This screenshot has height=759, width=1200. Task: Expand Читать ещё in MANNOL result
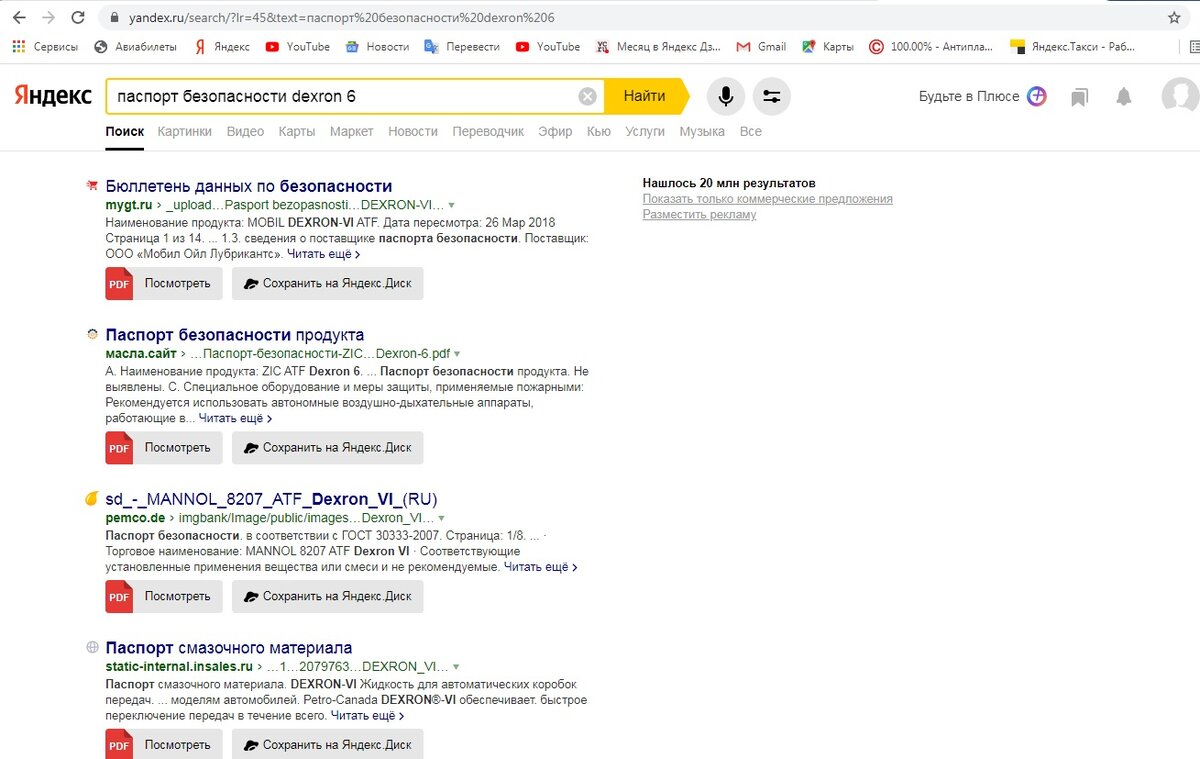coord(540,567)
